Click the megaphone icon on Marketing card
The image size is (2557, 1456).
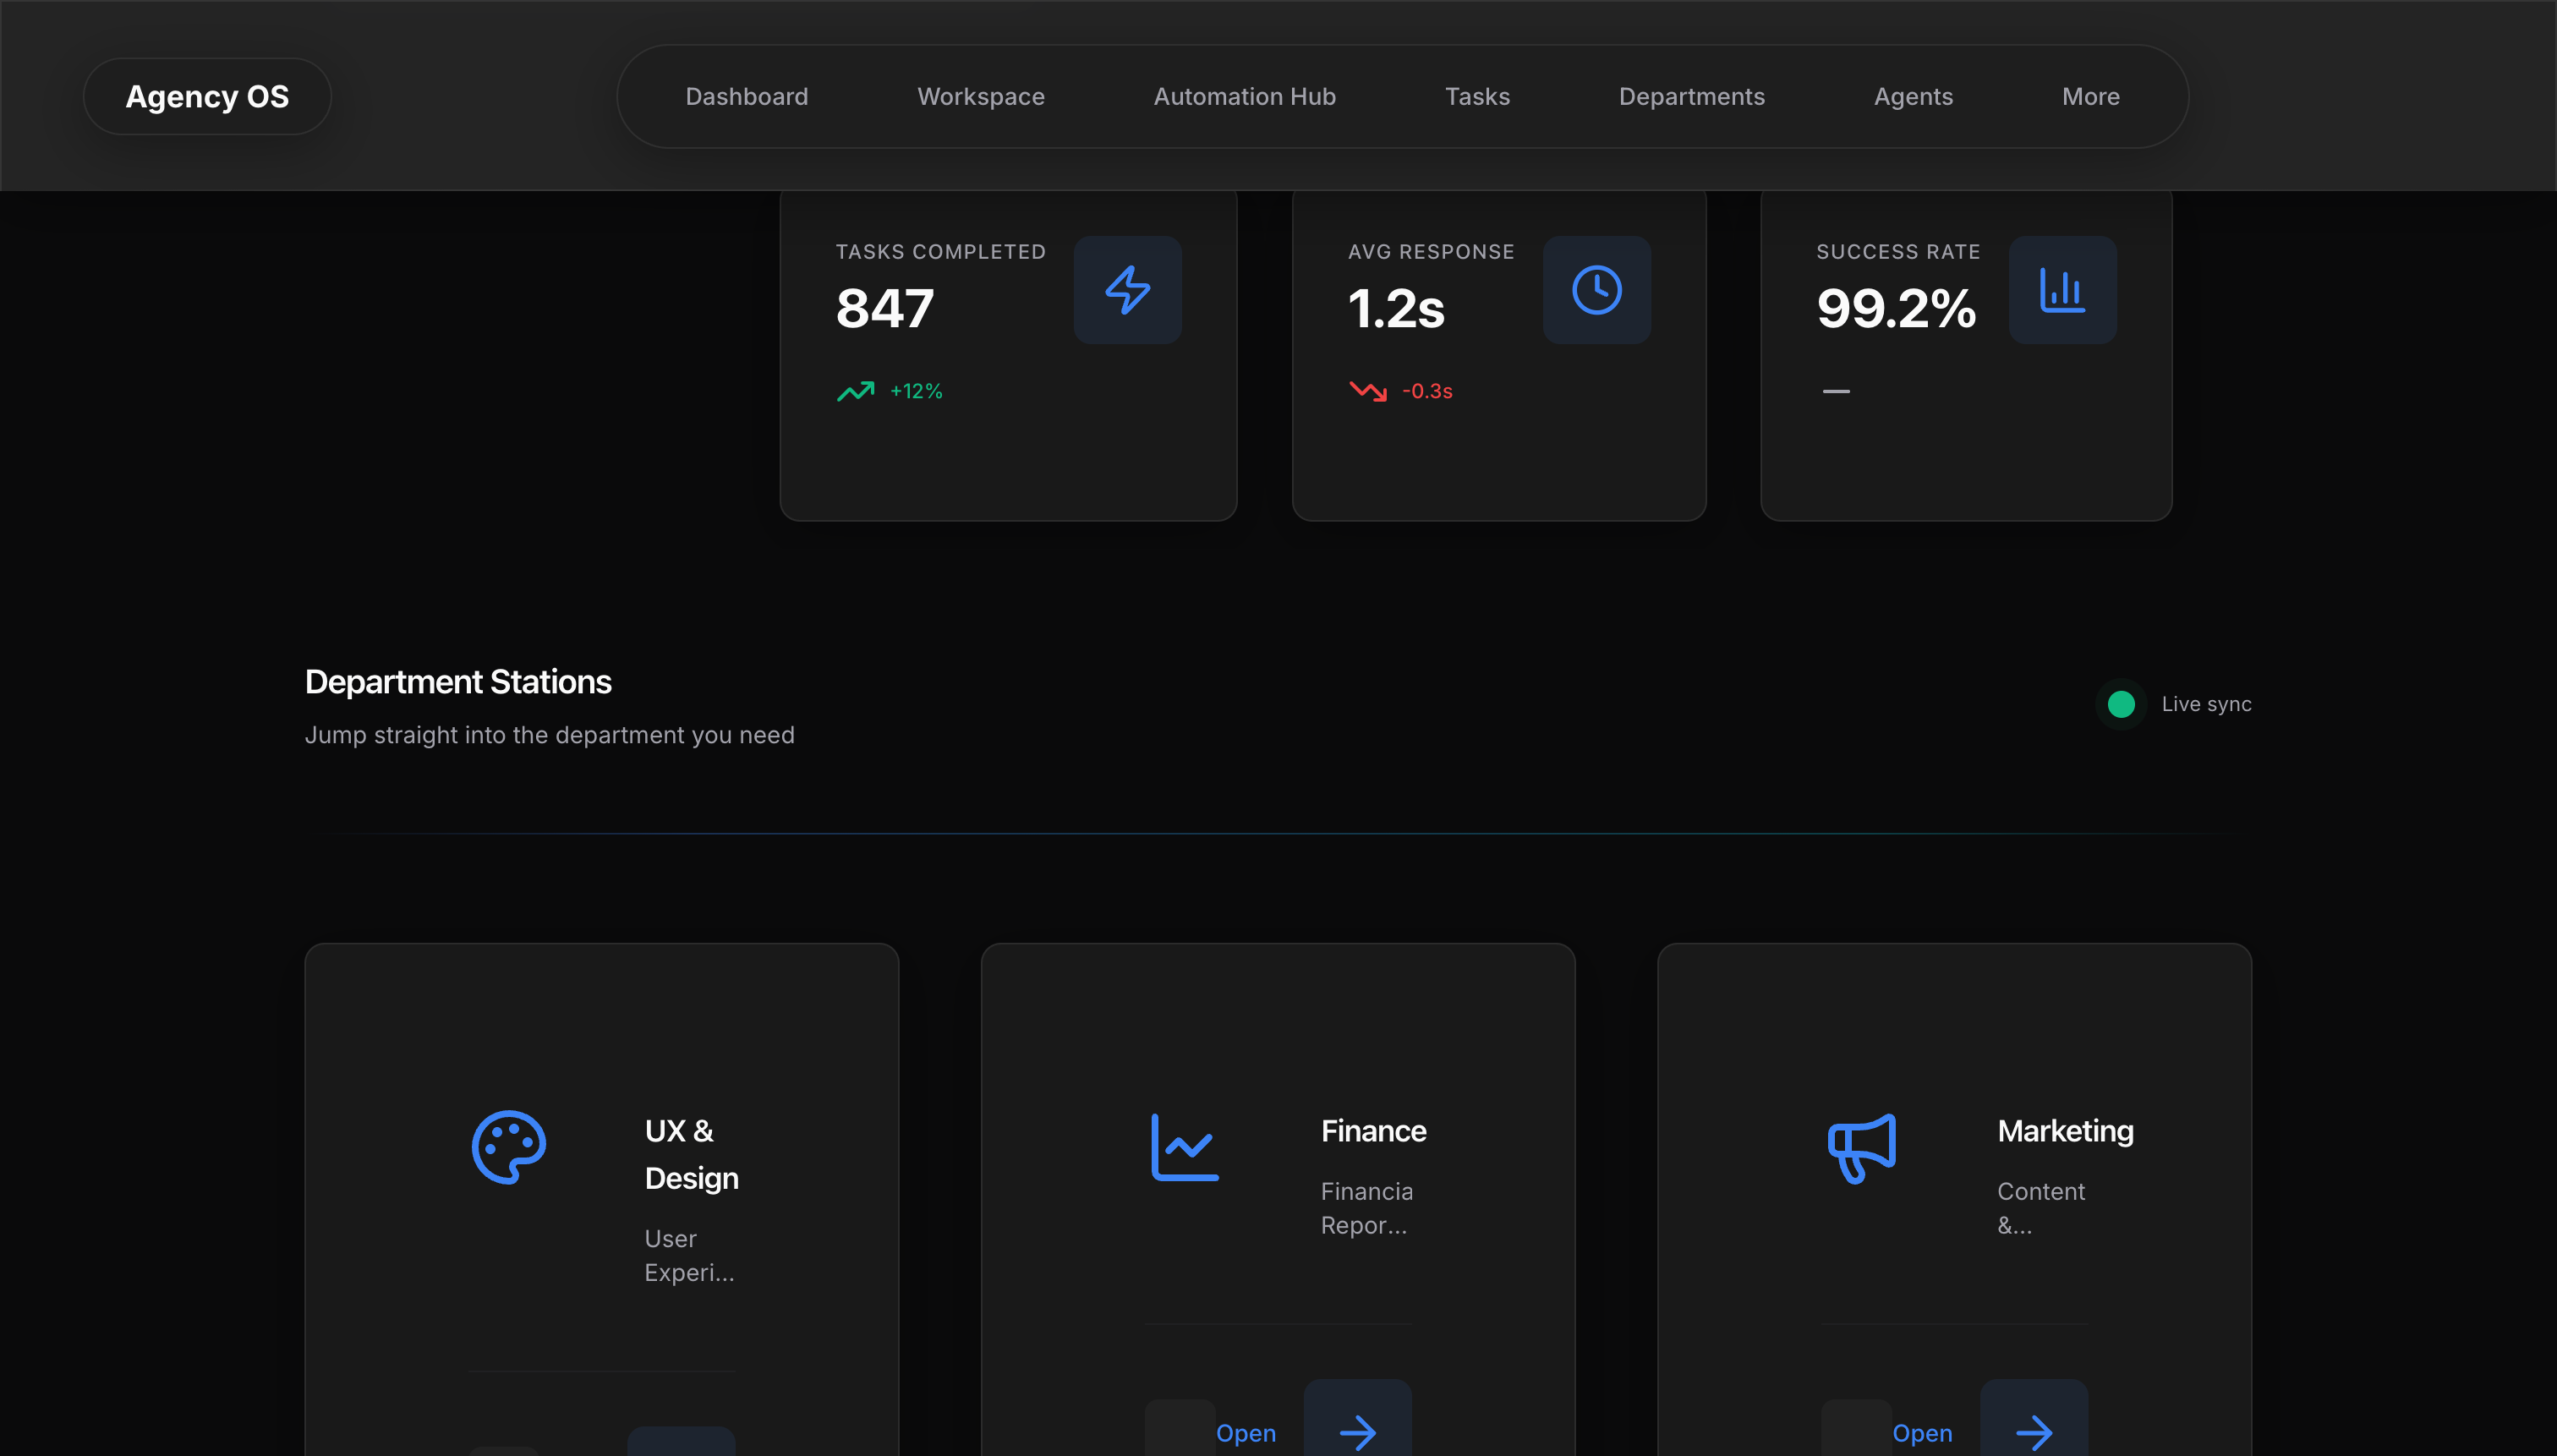point(1862,1148)
